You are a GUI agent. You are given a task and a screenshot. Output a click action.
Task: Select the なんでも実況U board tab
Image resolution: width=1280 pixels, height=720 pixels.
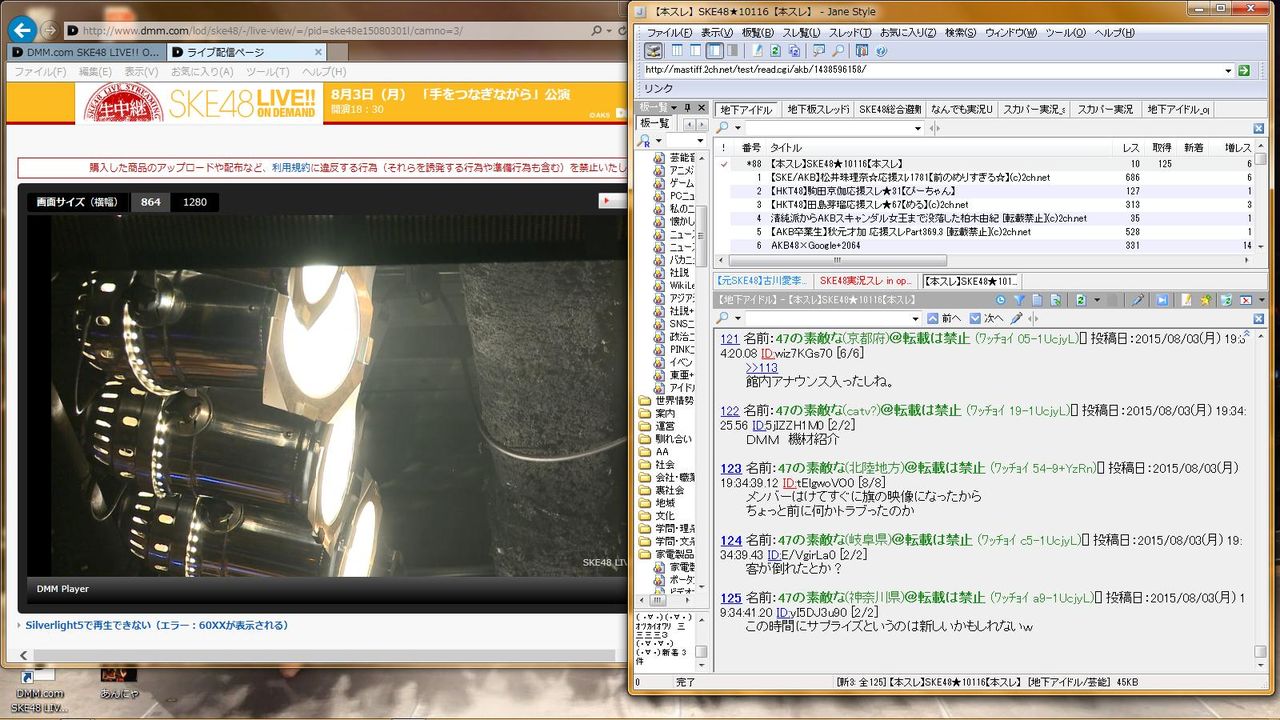click(x=961, y=109)
